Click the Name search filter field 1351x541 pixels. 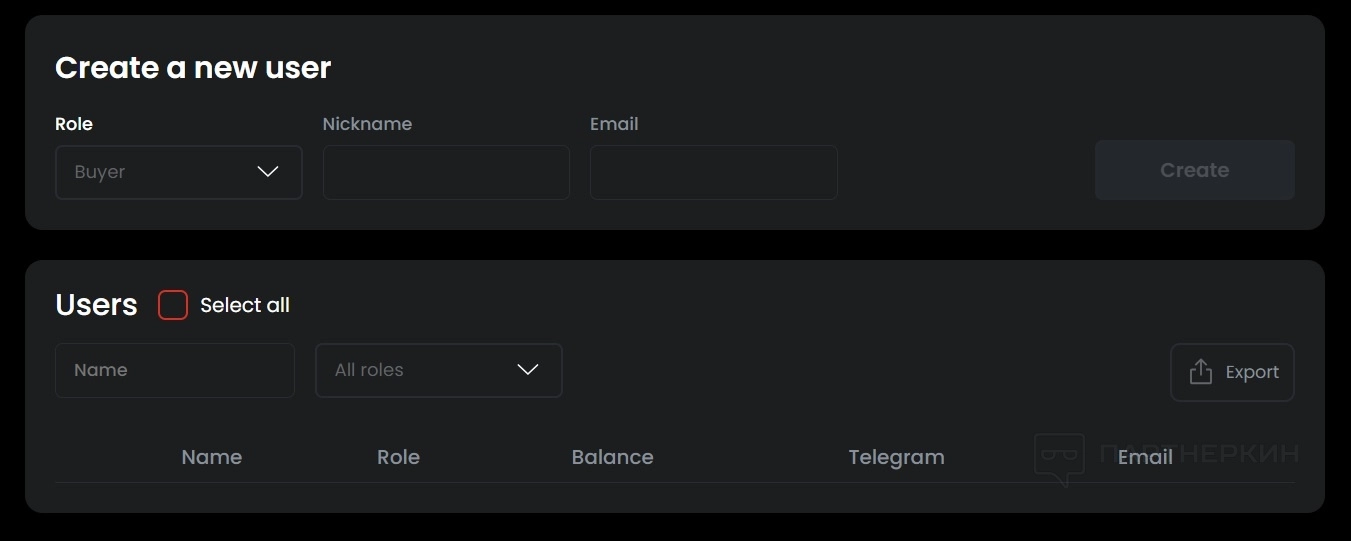point(175,370)
